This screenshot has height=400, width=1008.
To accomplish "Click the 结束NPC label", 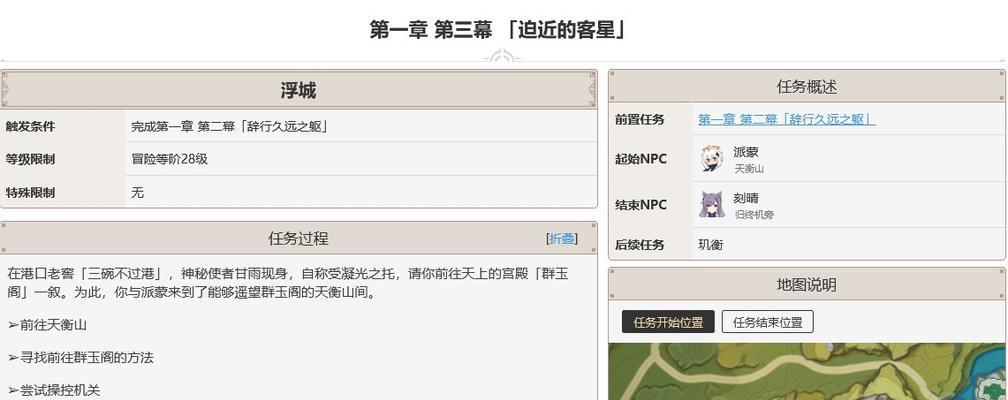I will coord(640,205).
